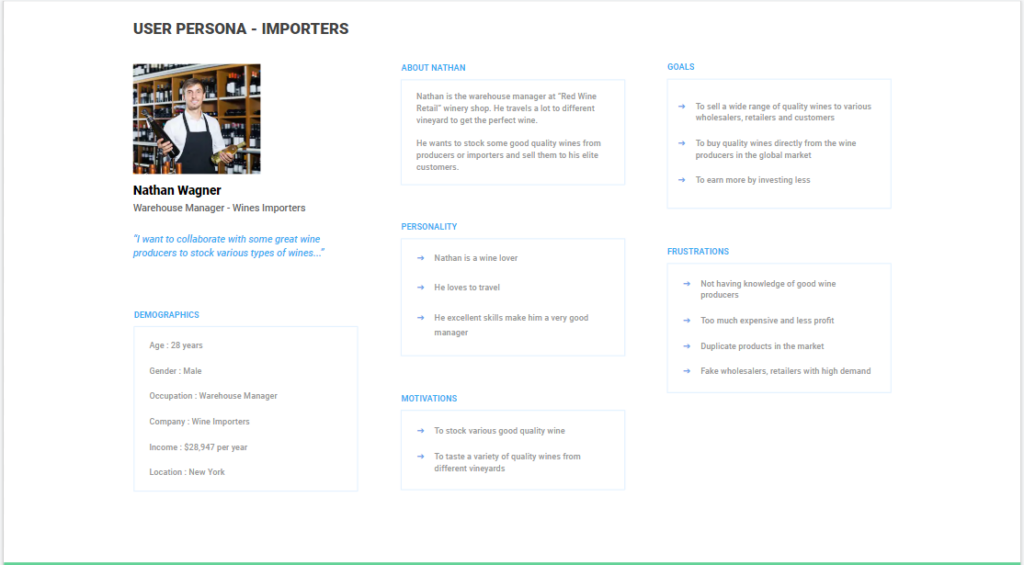Screen dimensions: 1024x565
Task: Click arrow bullet beside 'He excellent skills'
Action: (421, 317)
